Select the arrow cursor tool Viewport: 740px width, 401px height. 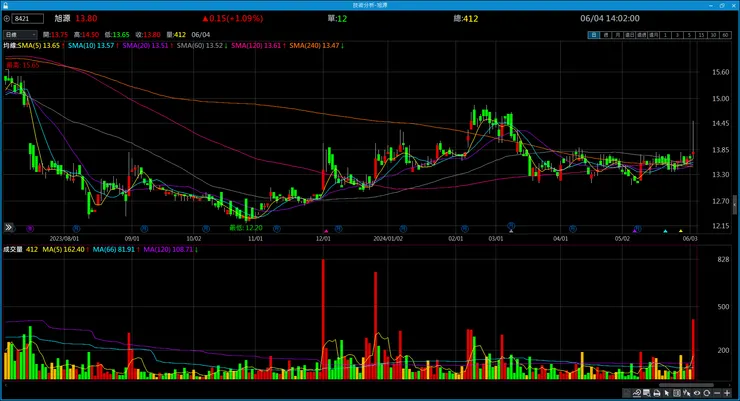(667, 393)
